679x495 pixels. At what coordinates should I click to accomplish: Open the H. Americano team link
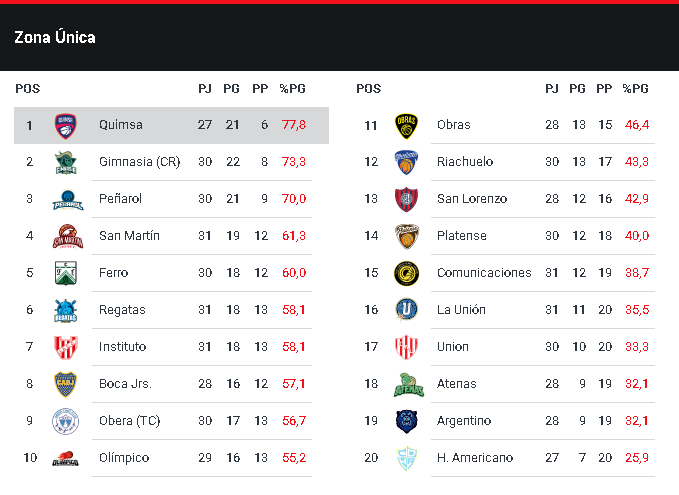click(x=474, y=458)
